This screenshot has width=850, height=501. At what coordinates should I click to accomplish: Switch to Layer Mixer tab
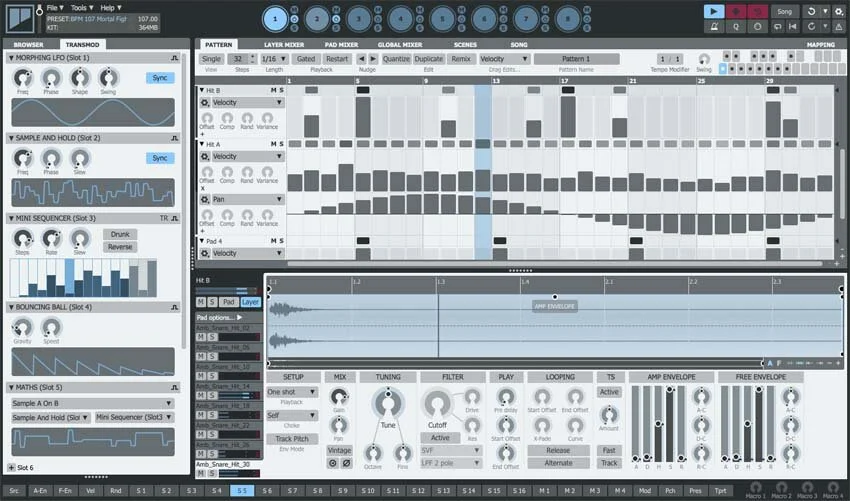click(284, 44)
